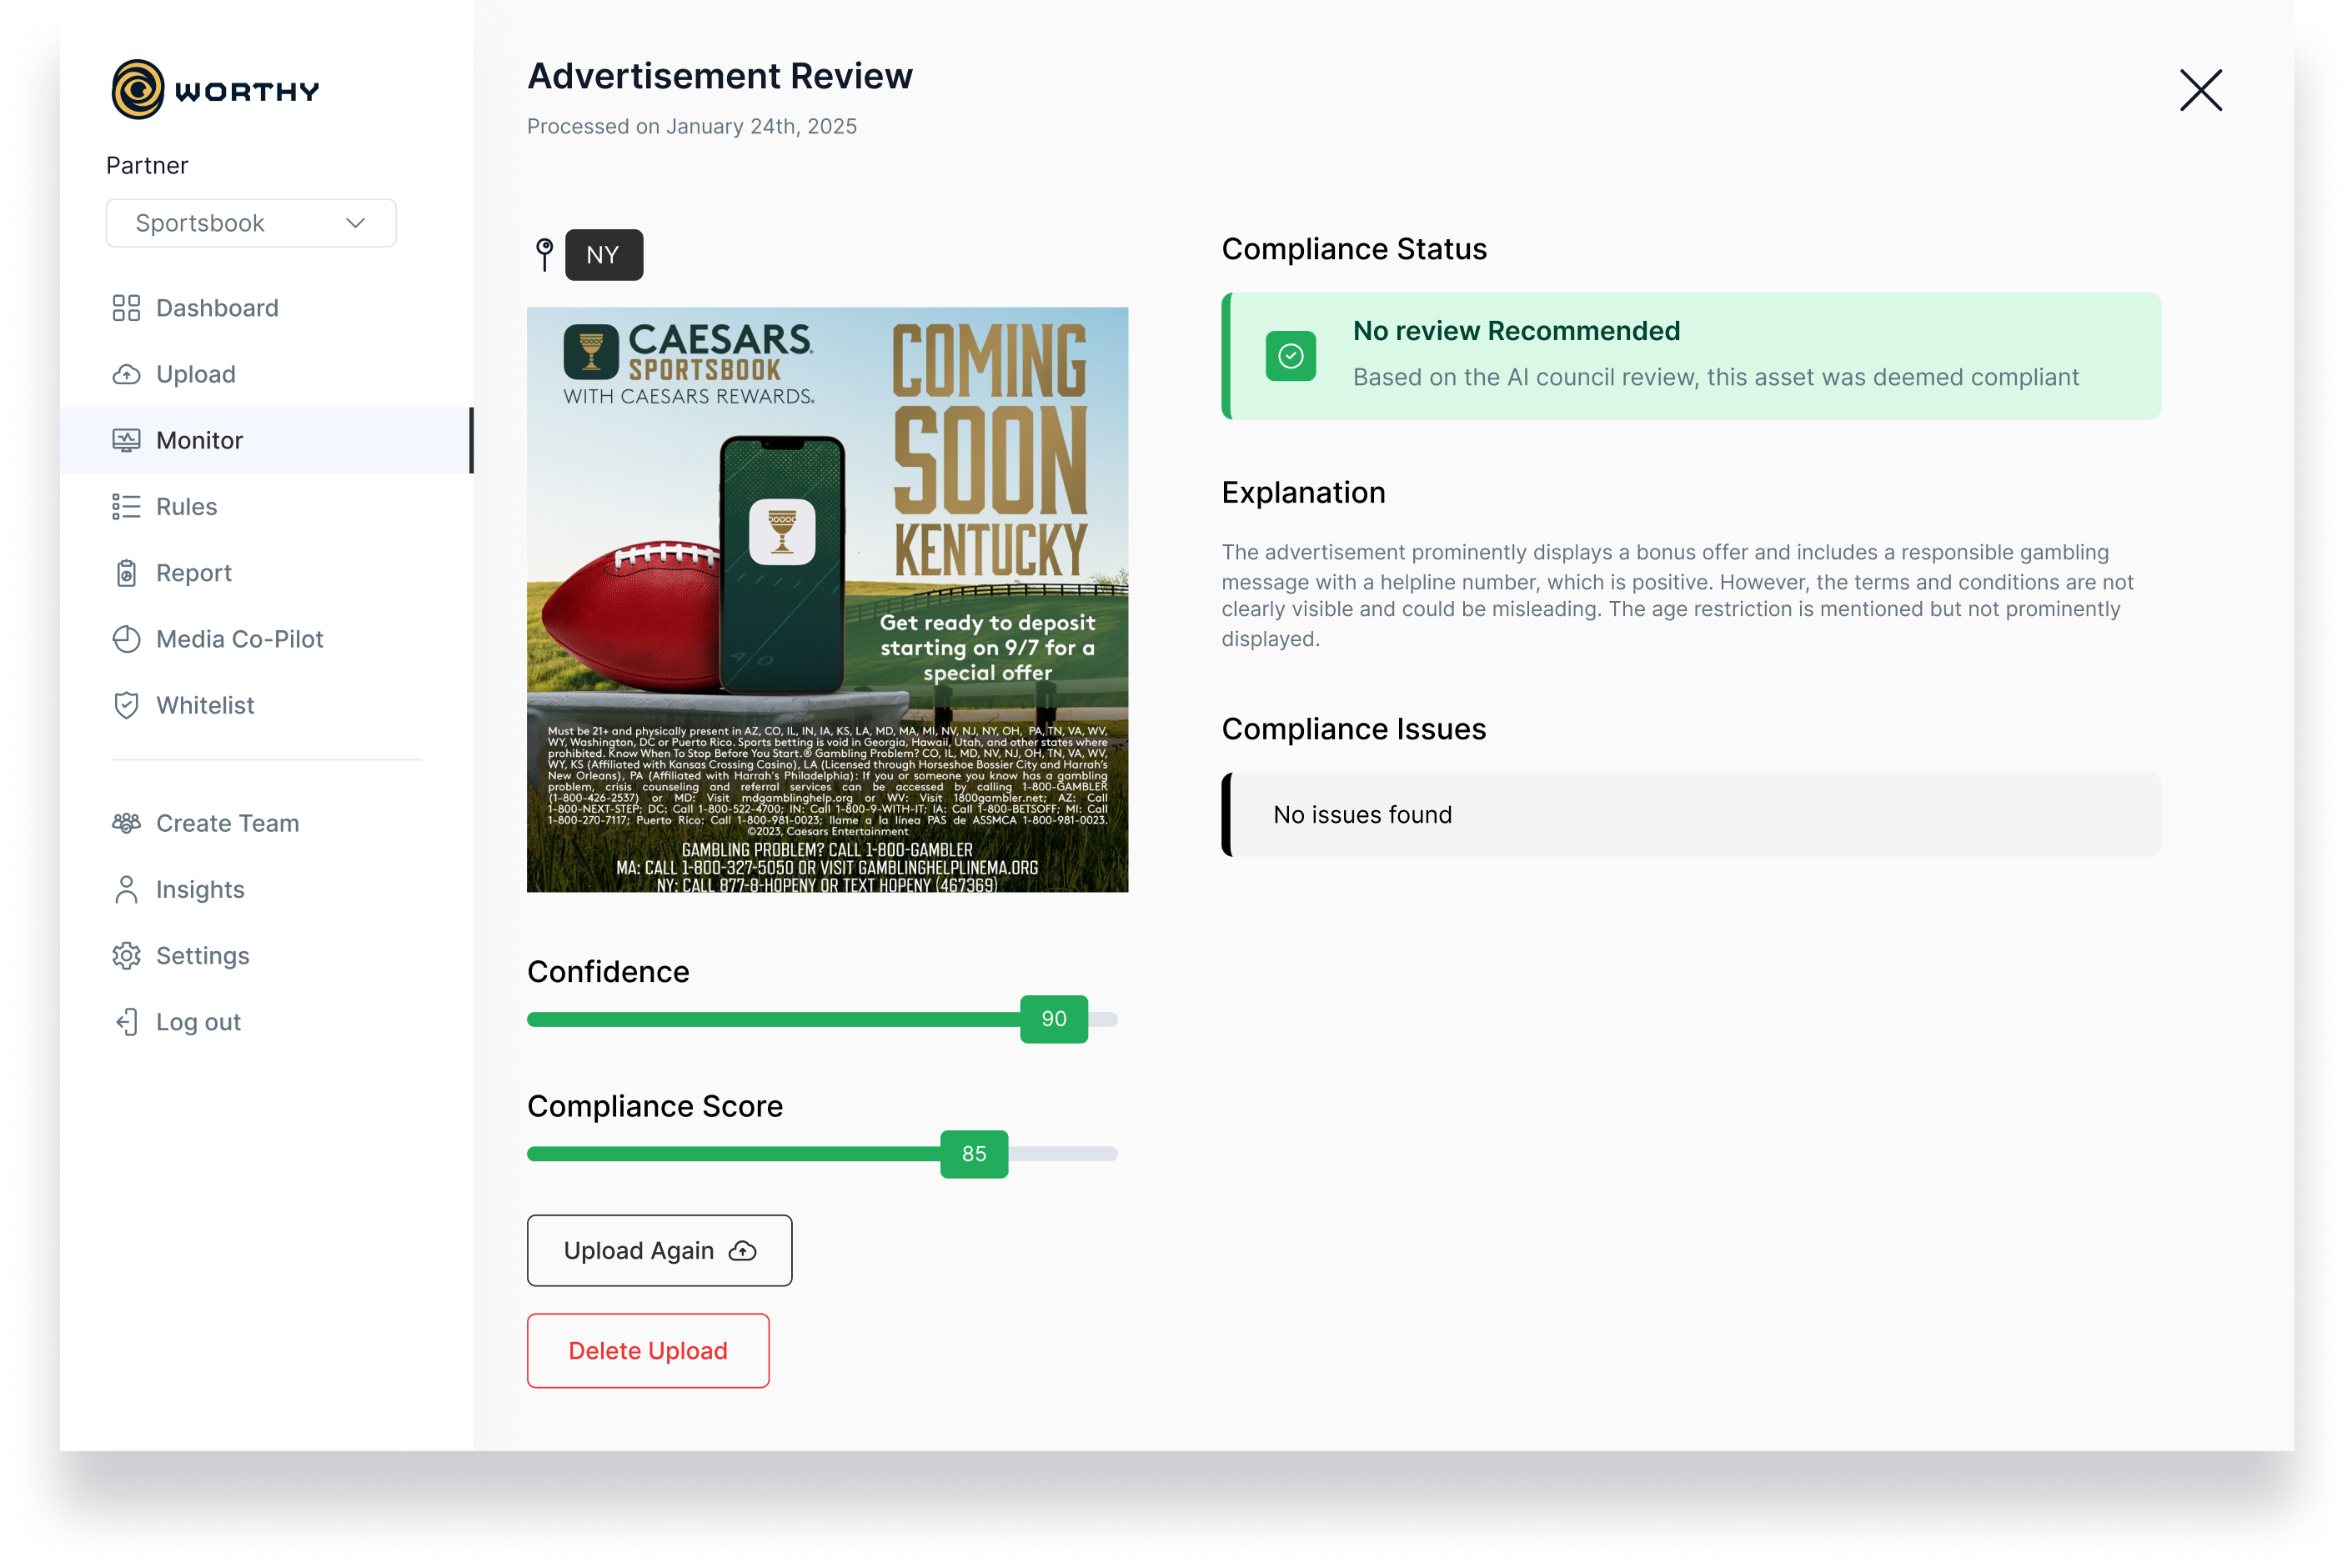Image resolution: width=2352 pixels, height=1568 pixels.
Task: Click the 'Based on the AI council review' text
Action: pos(1716,377)
